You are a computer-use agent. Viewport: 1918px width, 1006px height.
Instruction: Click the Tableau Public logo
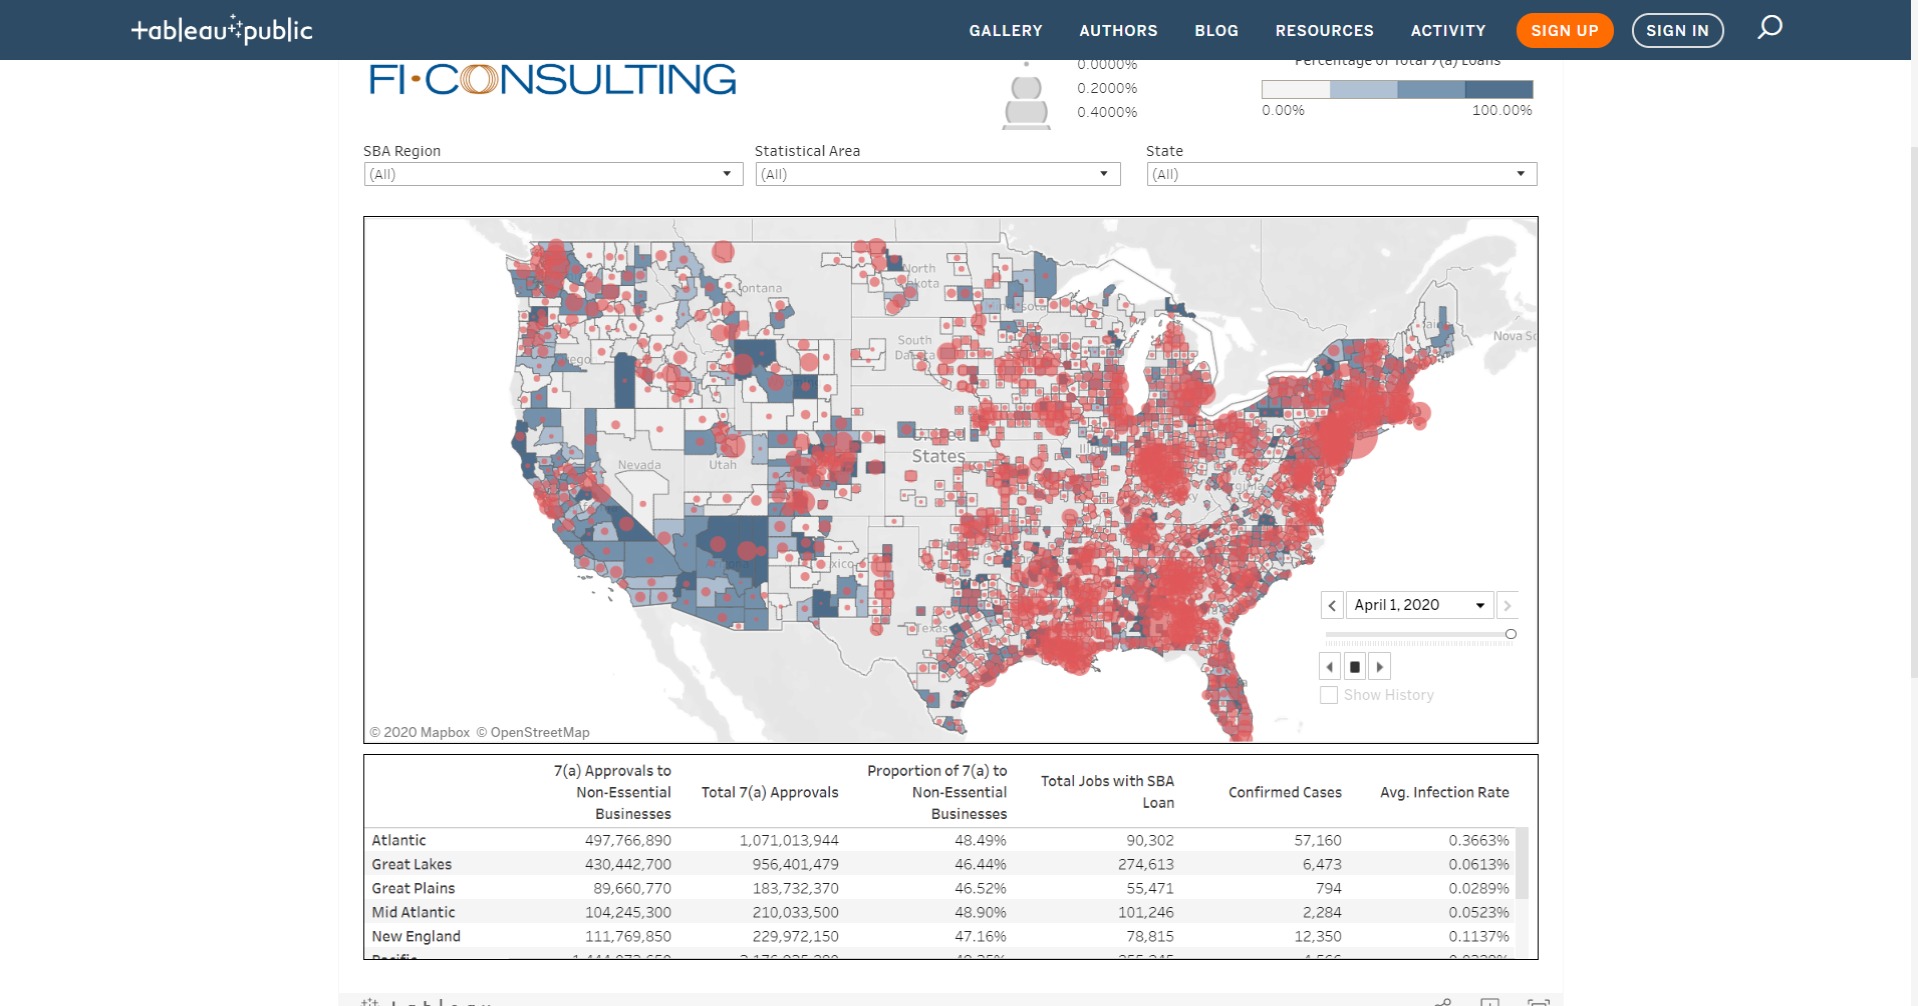222,30
